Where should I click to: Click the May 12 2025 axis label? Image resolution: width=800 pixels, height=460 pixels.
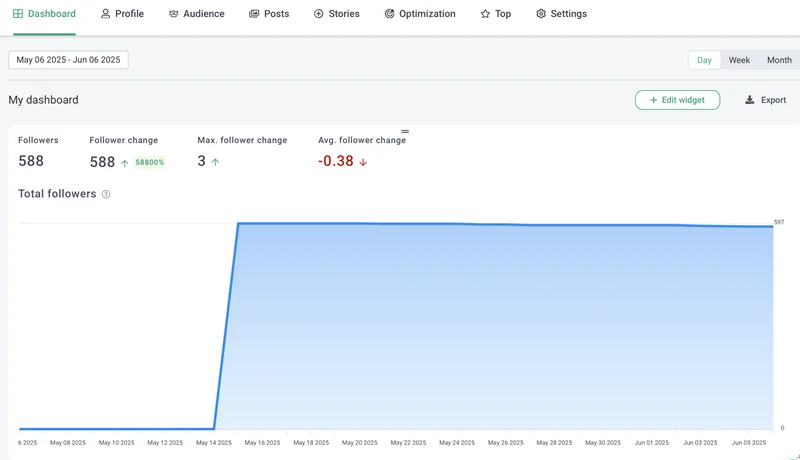165,443
